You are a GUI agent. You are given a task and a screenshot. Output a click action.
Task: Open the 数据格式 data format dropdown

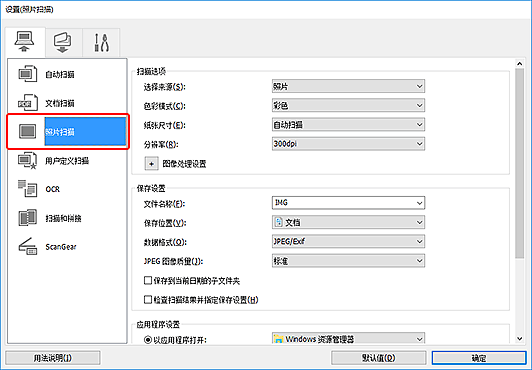click(348, 241)
